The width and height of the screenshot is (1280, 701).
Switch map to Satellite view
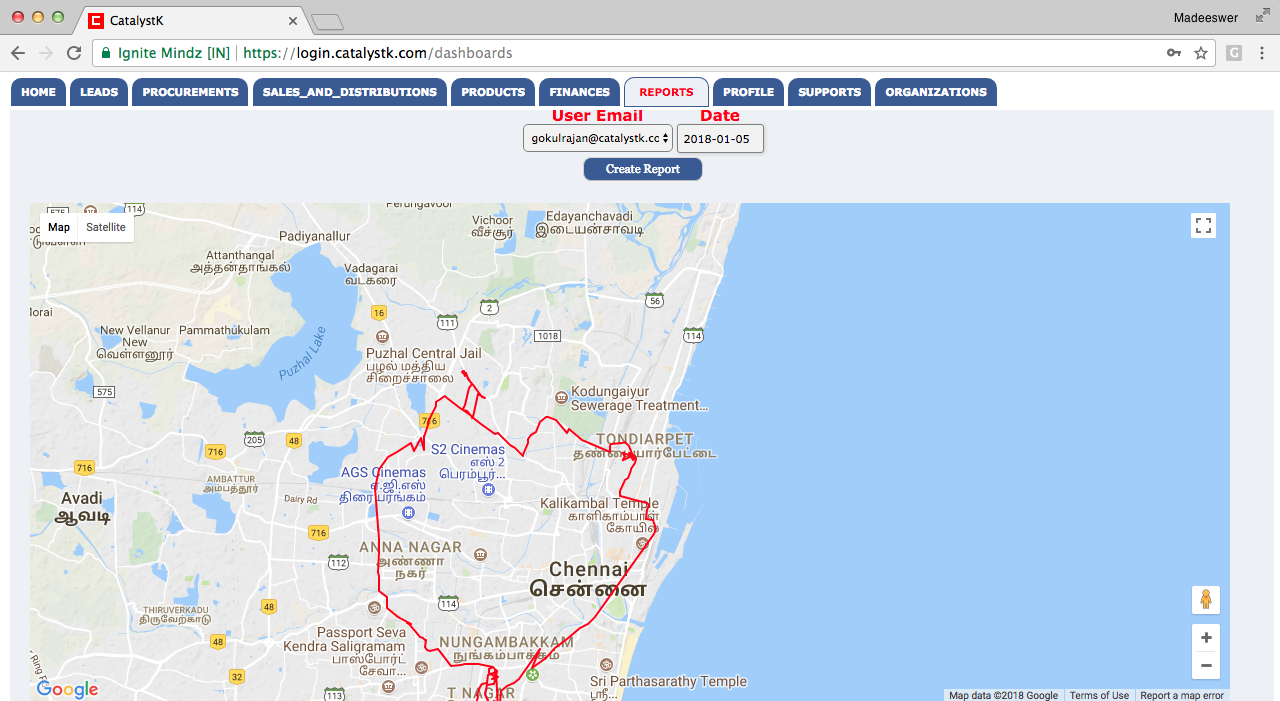coord(106,227)
